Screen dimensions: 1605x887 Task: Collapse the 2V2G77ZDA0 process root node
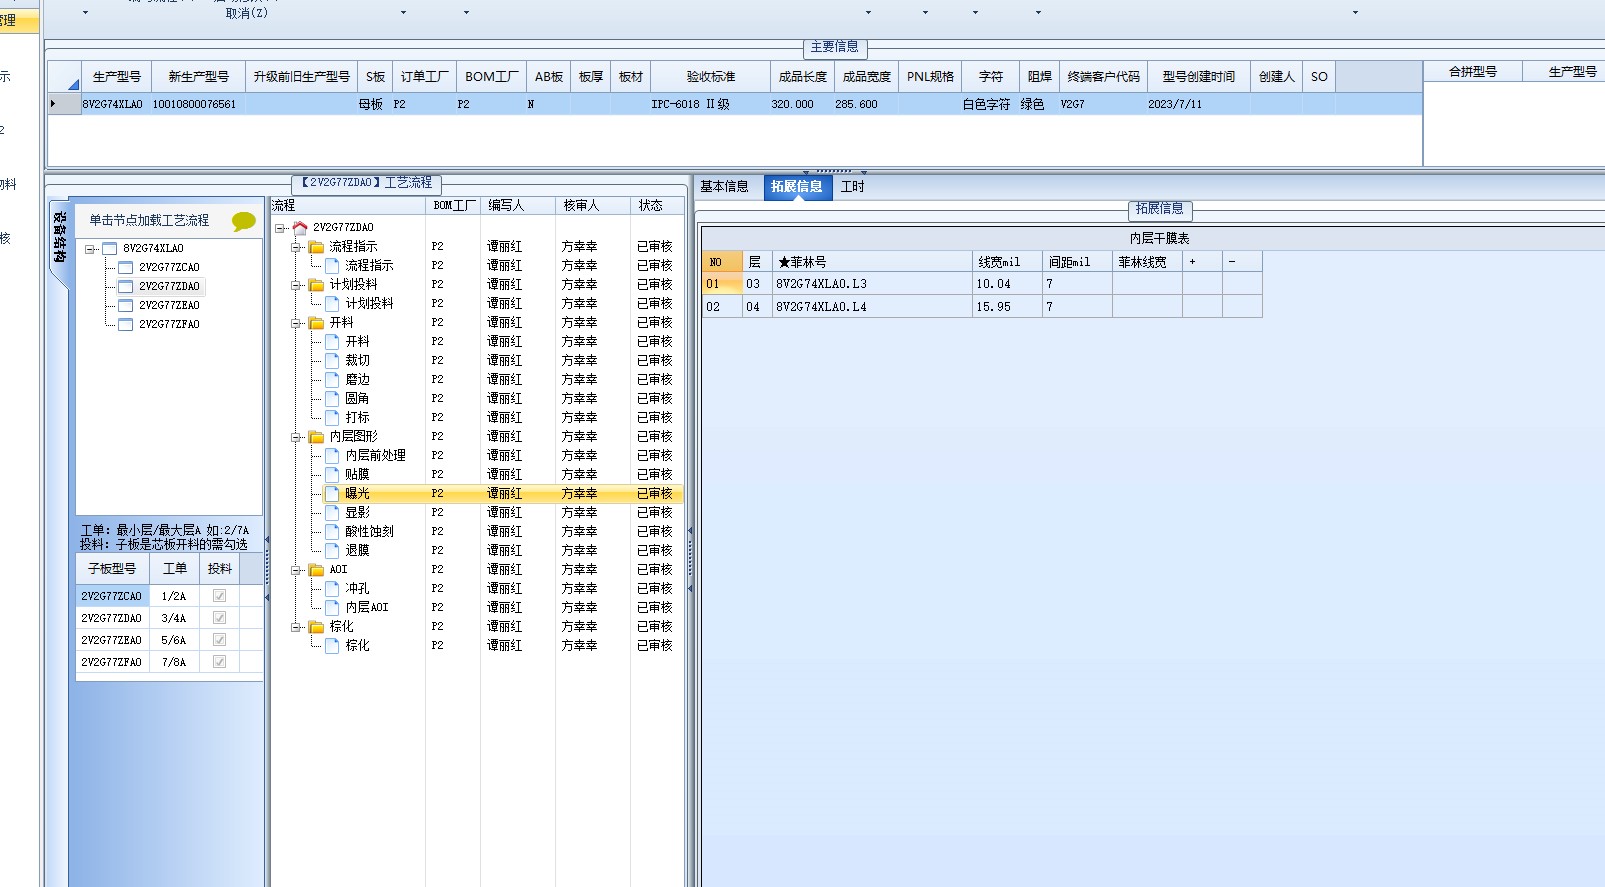tap(281, 228)
